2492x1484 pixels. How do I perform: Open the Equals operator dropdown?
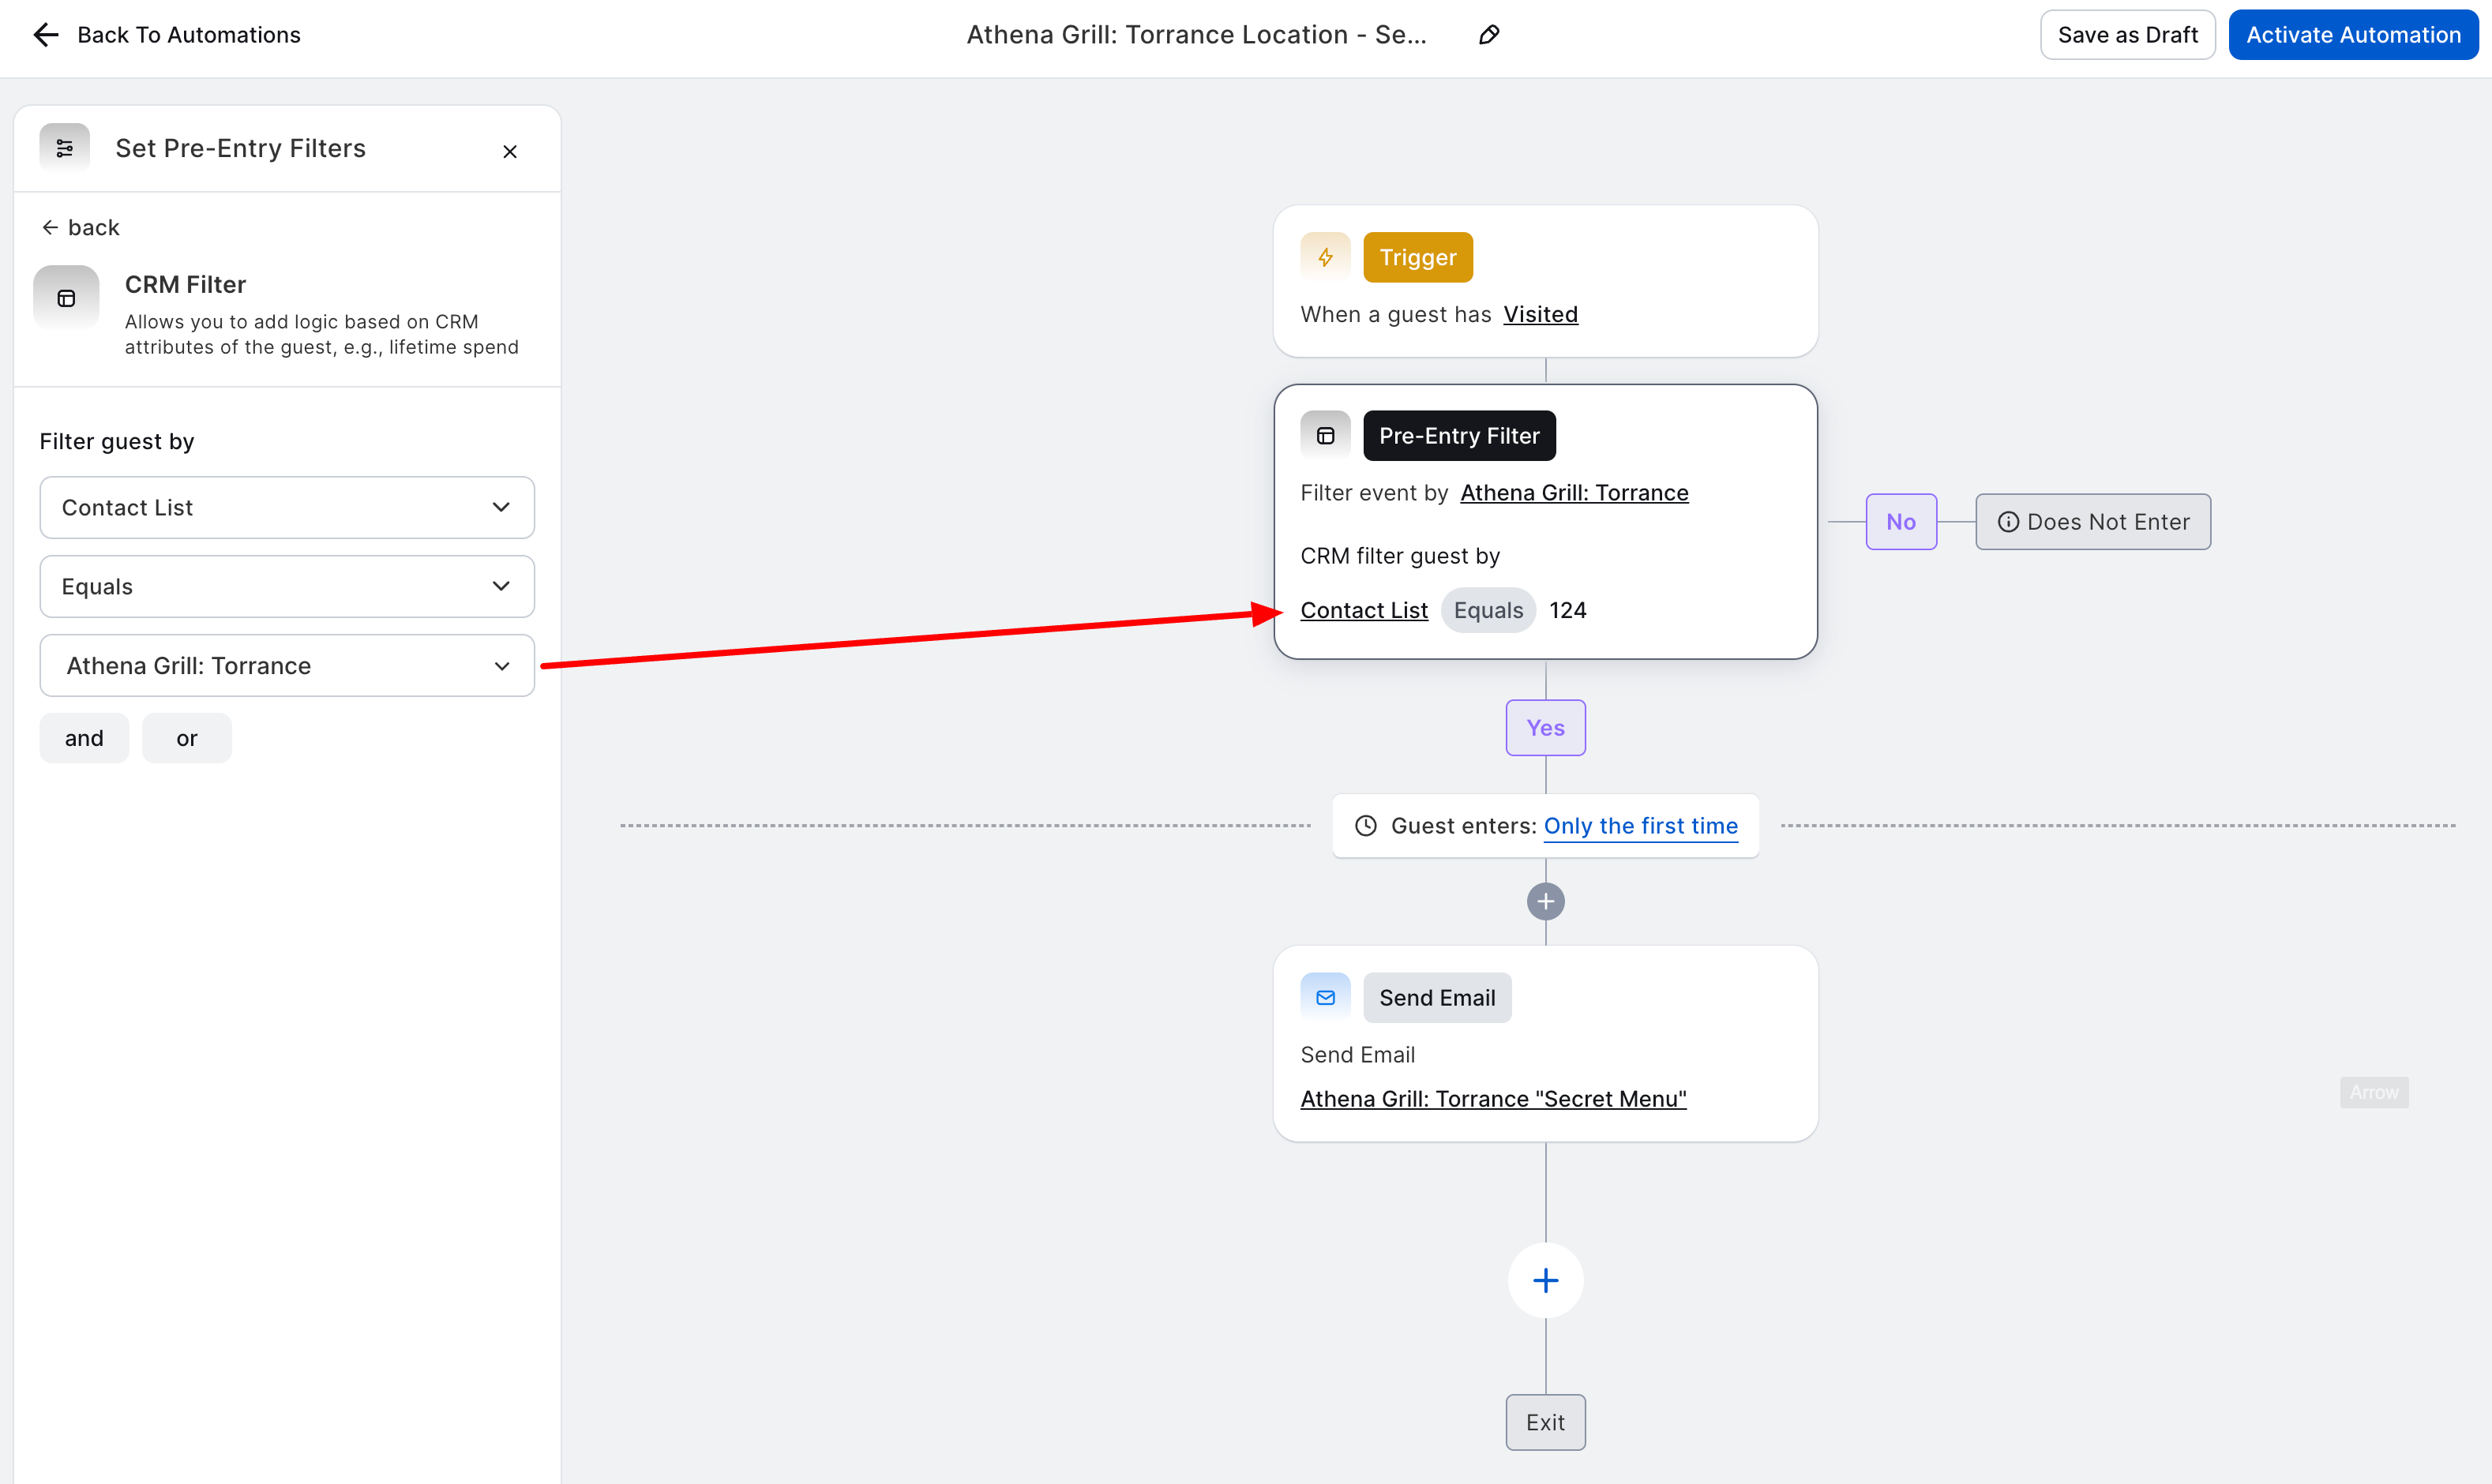click(x=287, y=586)
